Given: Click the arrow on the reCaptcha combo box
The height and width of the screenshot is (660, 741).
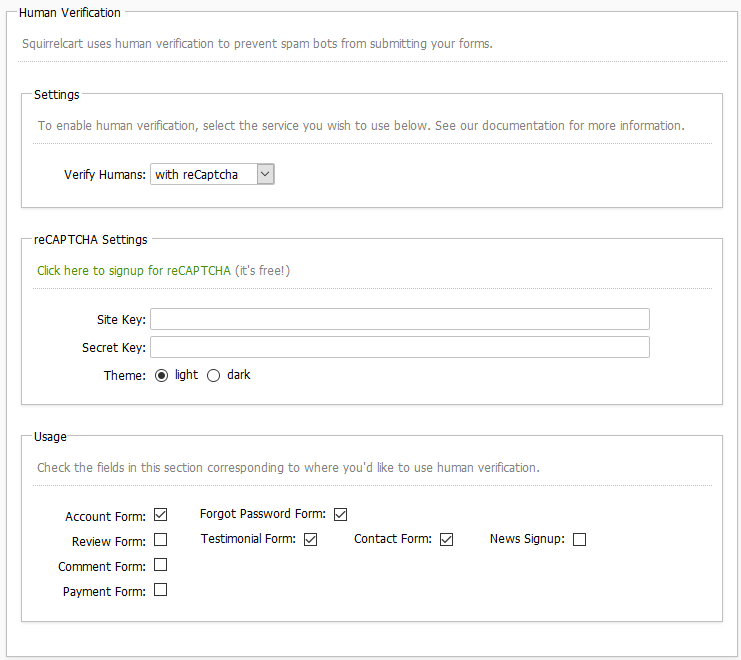Looking at the screenshot, I should (x=265, y=174).
